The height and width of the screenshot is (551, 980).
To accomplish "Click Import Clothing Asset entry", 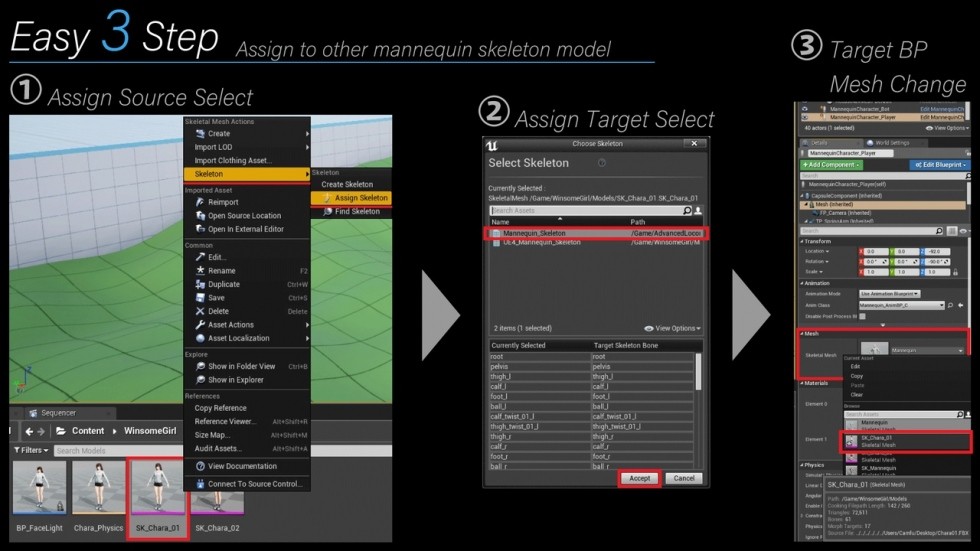I will pyautogui.click(x=233, y=161).
